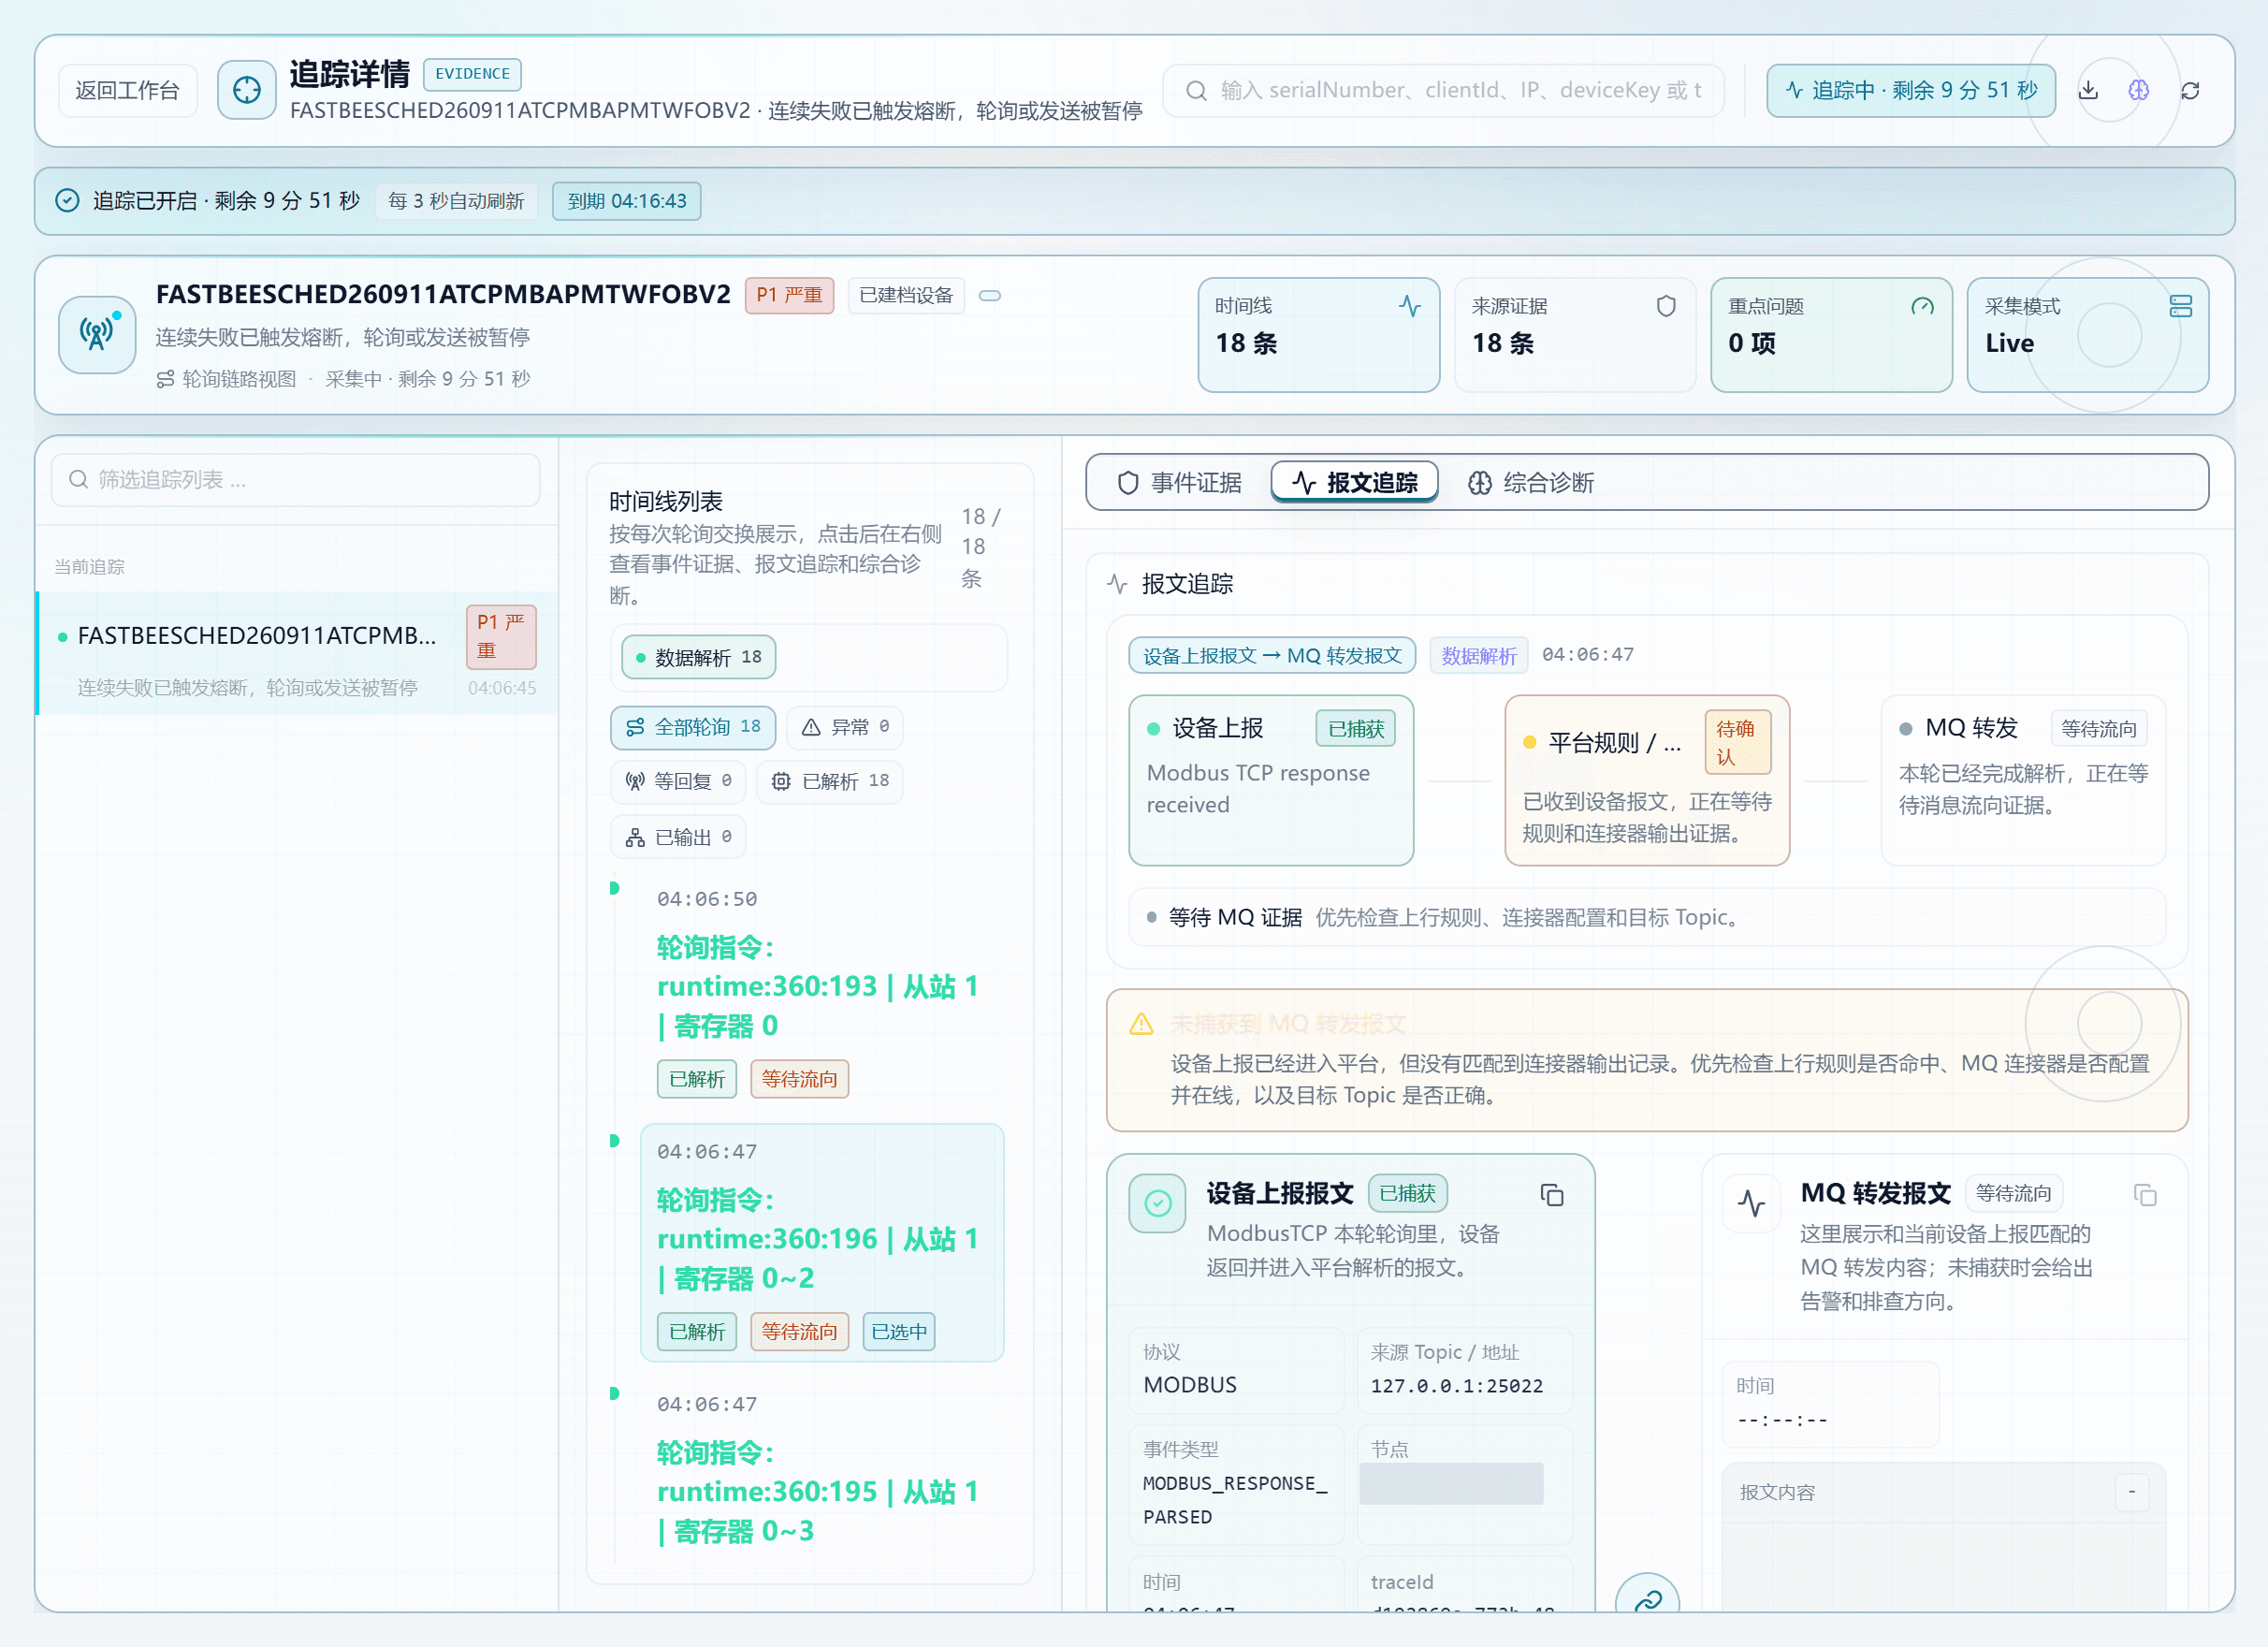Collapse the 报文内容 section with minus button
The image size is (2268, 1647).
(x=2131, y=1492)
